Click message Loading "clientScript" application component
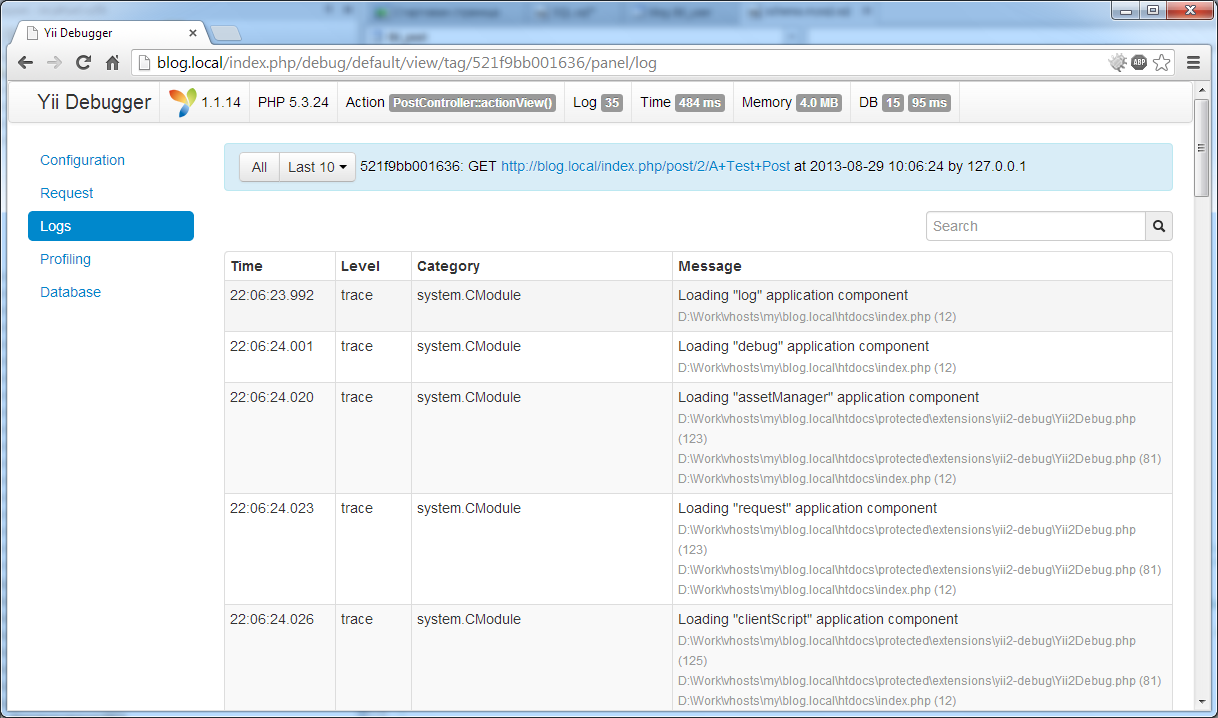This screenshot has height=718, width=1218. coord(818,619)
